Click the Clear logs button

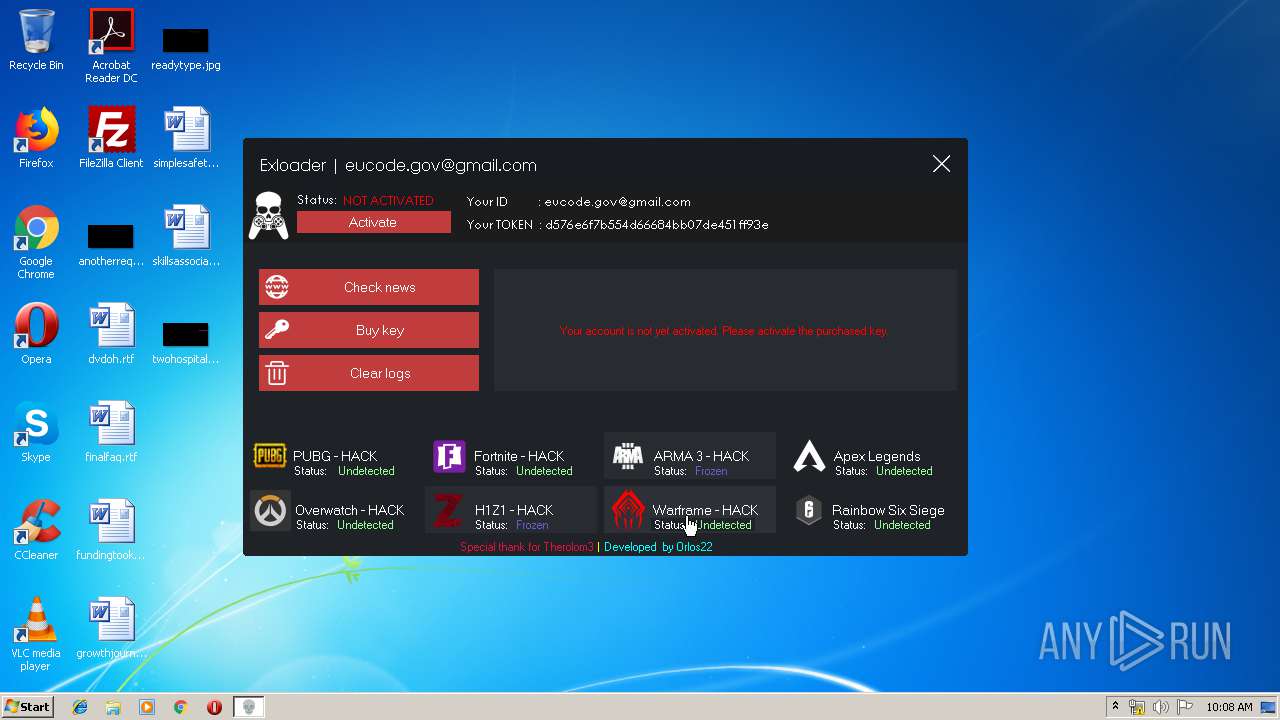(x=369, y=373)
